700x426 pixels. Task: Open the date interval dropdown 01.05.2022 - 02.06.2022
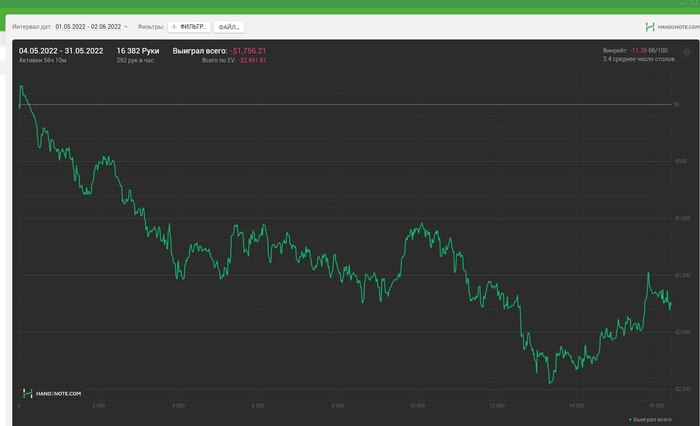(92, 27)
